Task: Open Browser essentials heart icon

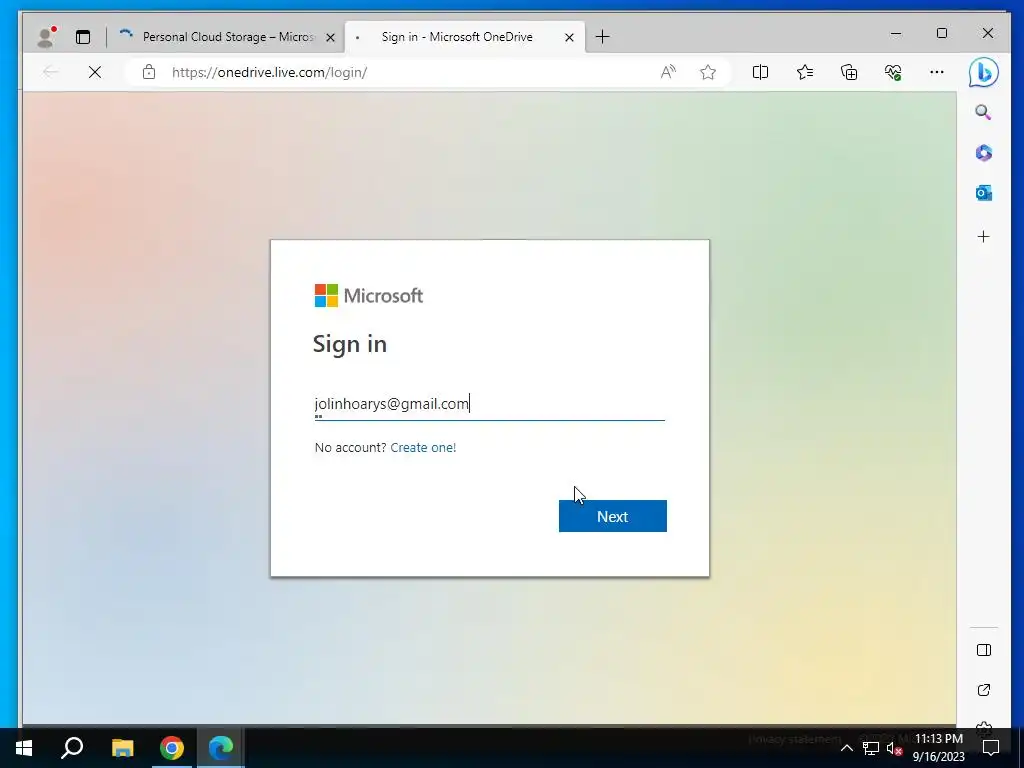Action: pos(893,72)
